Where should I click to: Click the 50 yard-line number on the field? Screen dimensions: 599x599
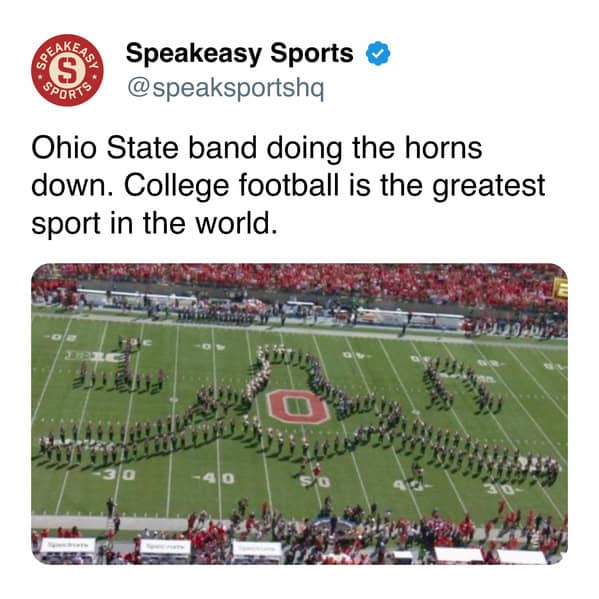click(x=314, y=482)
